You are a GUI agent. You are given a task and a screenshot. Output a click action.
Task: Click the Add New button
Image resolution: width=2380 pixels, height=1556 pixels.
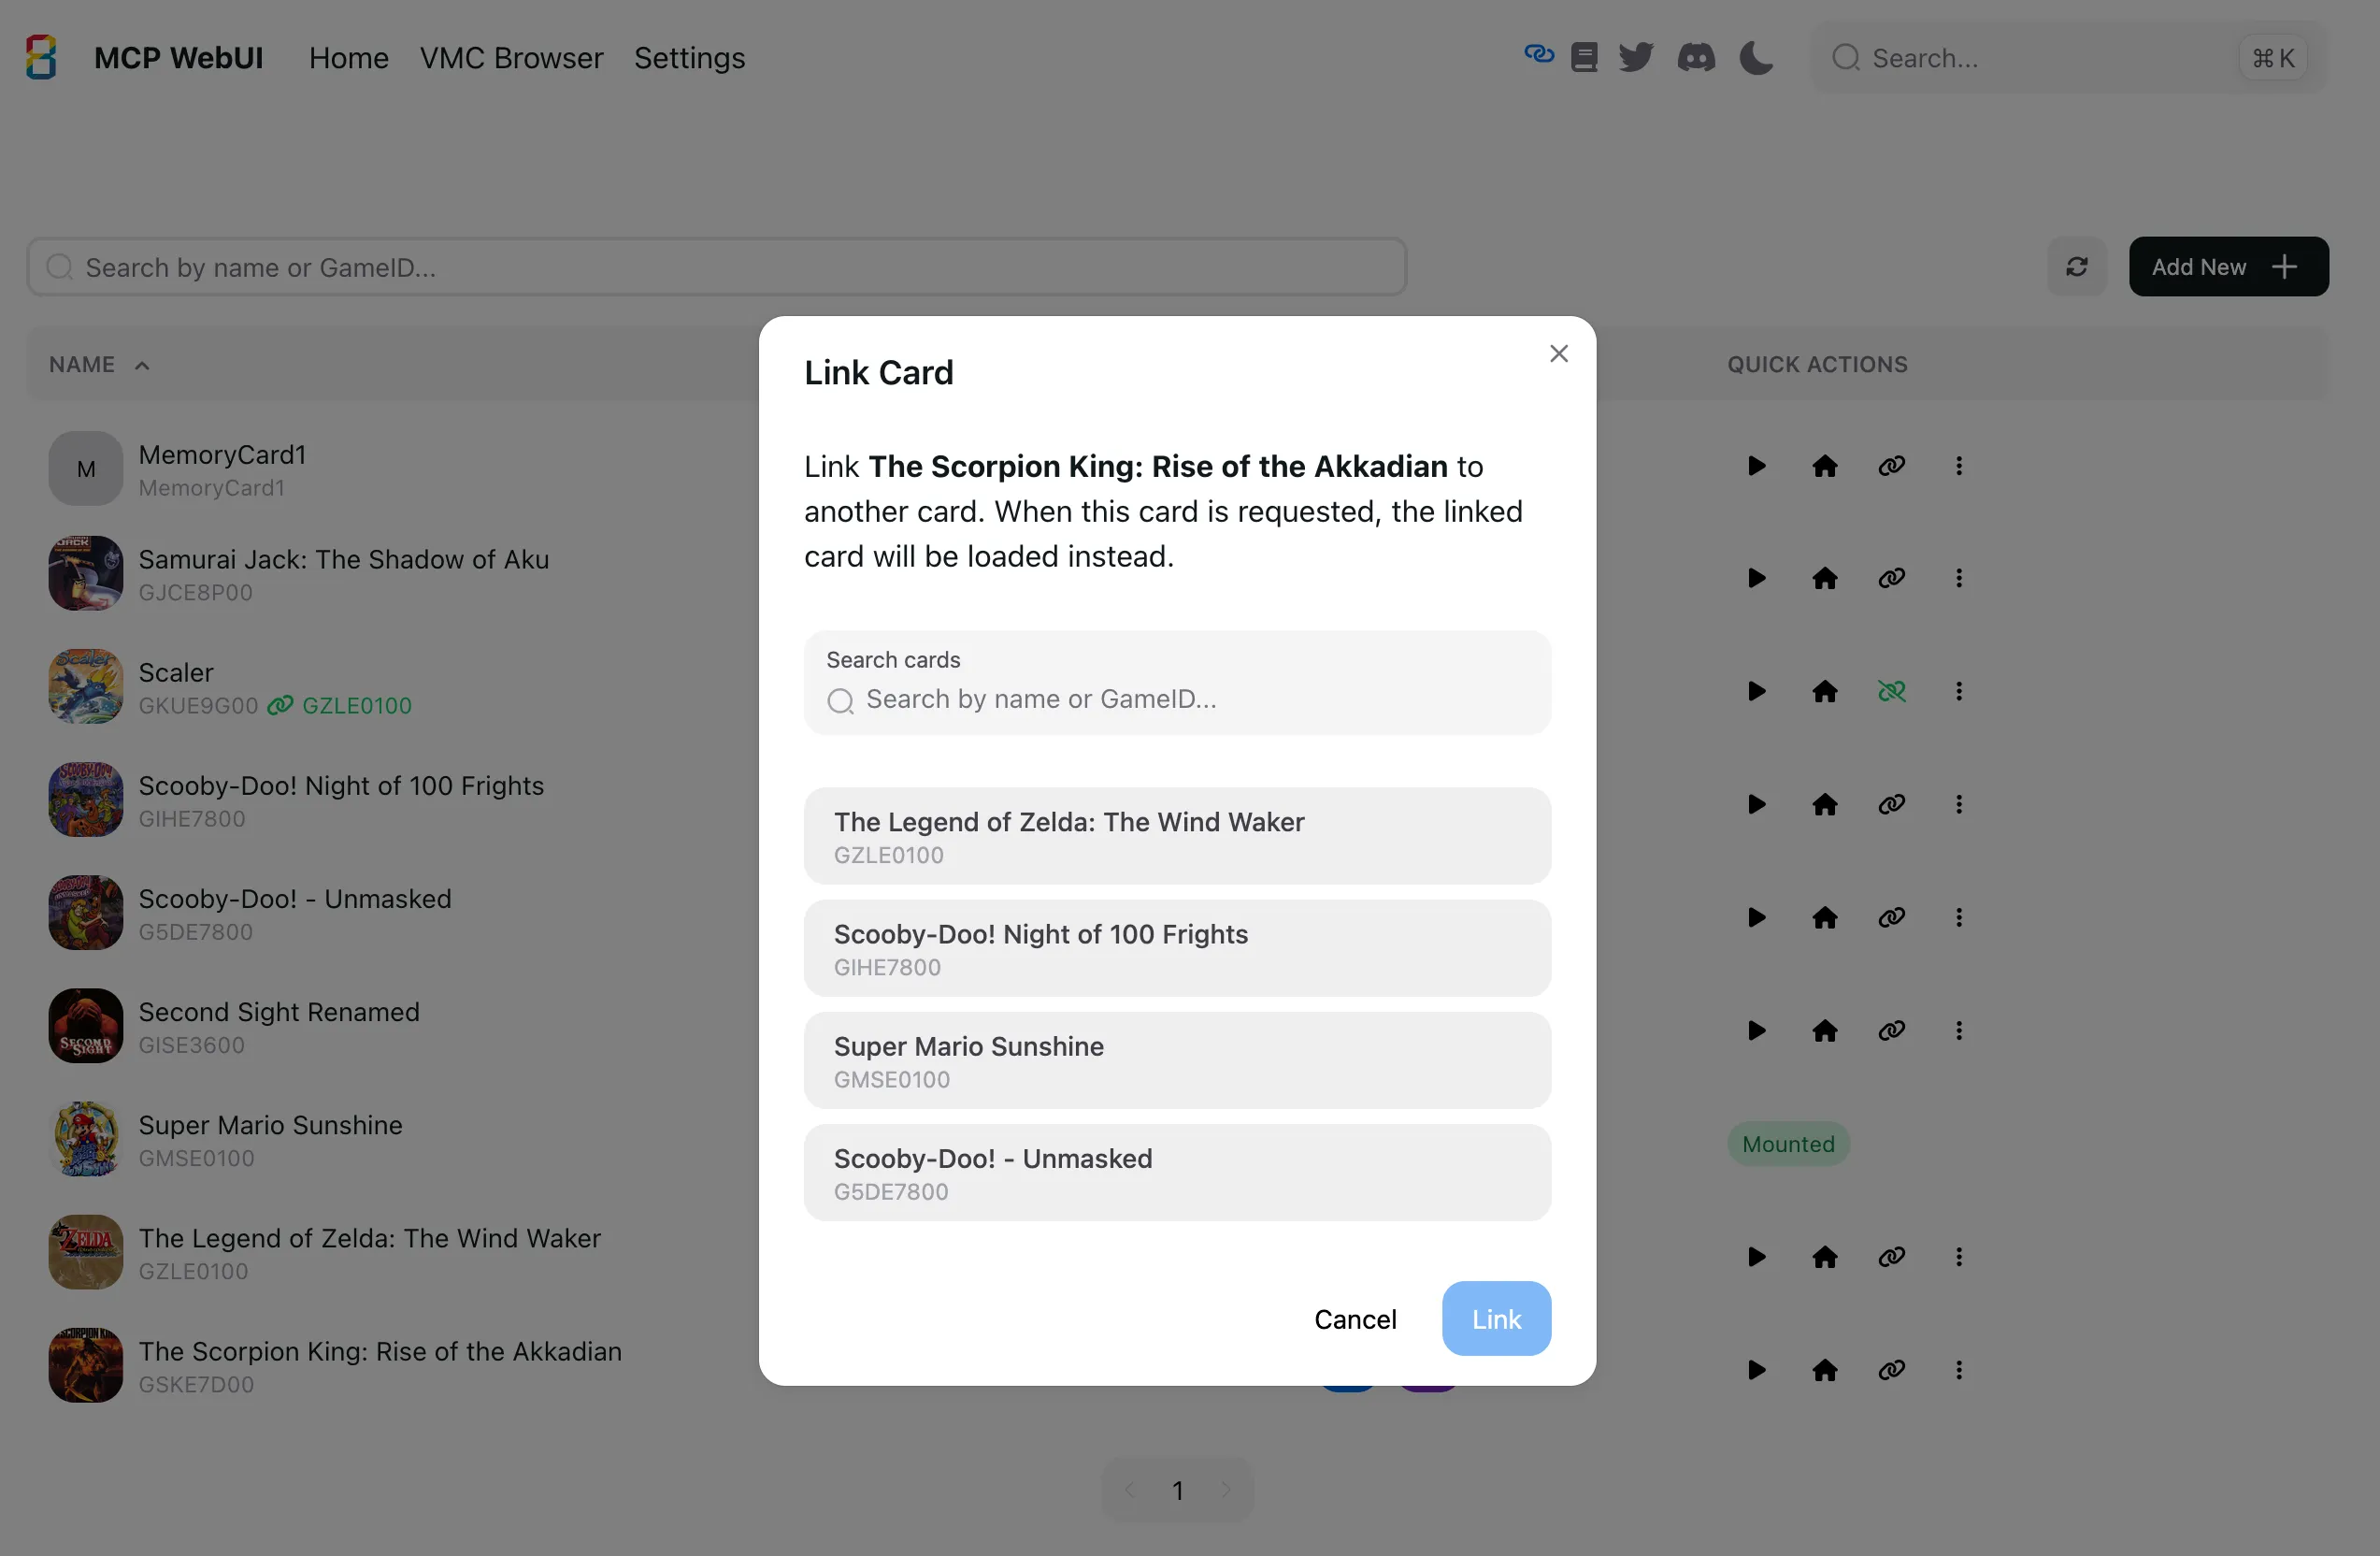coord(2228,267)
